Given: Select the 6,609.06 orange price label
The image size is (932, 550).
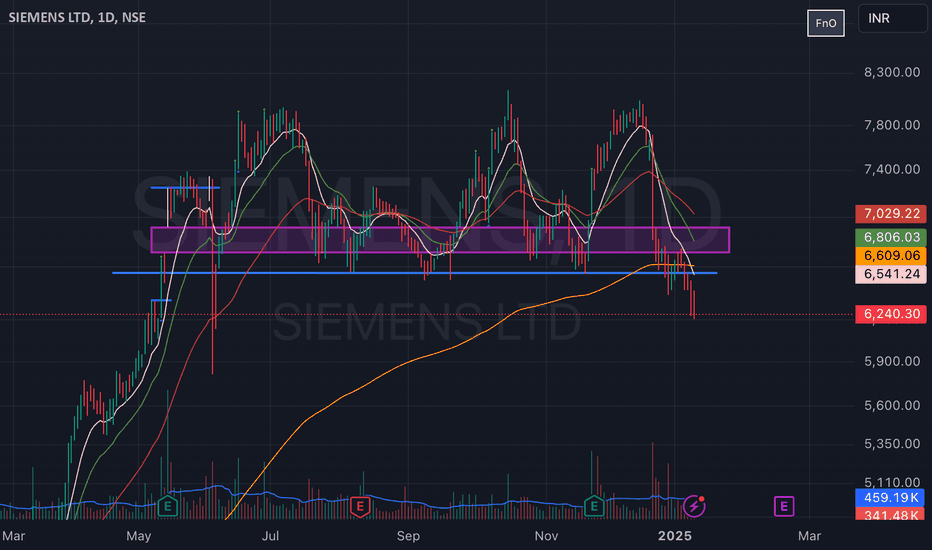Looking at the screenshot, I should (890, 256).
